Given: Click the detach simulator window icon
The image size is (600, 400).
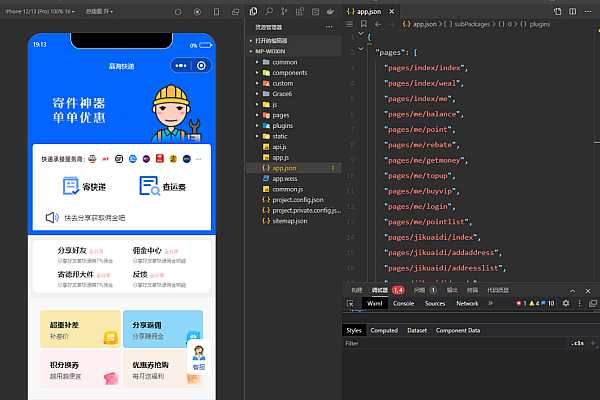Looking at the screenshot, I should (235, 12).
